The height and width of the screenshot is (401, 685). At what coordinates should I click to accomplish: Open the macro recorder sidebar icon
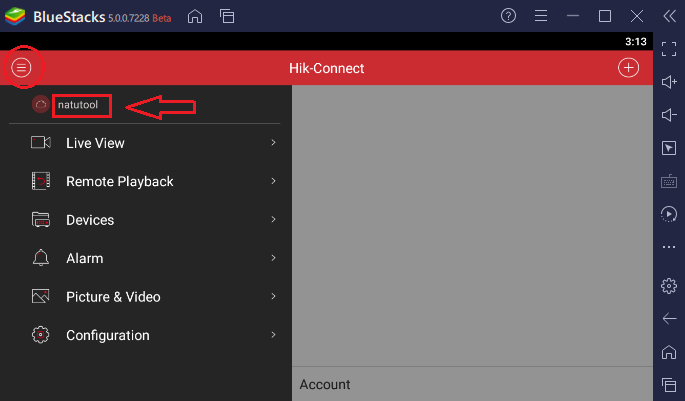(x=669, y=214)
